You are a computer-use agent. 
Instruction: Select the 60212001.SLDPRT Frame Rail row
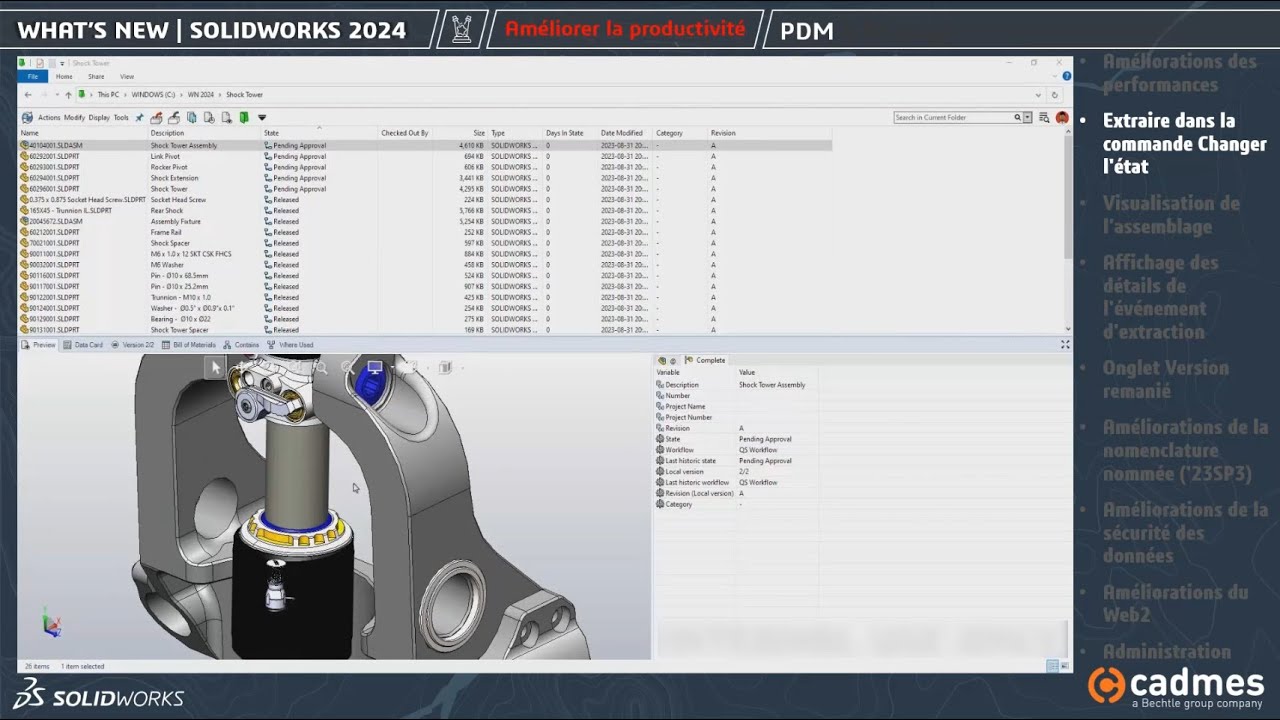click(x=425, y=232)
